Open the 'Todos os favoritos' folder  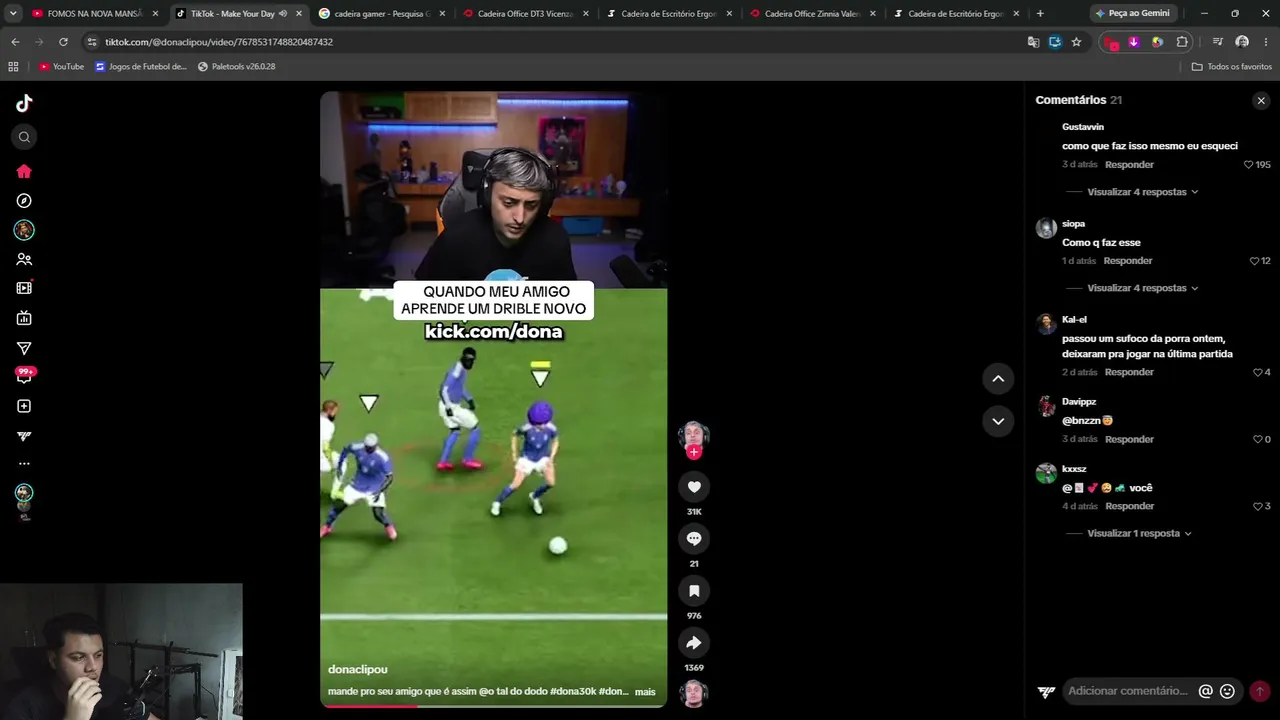tap(1232, 67)
